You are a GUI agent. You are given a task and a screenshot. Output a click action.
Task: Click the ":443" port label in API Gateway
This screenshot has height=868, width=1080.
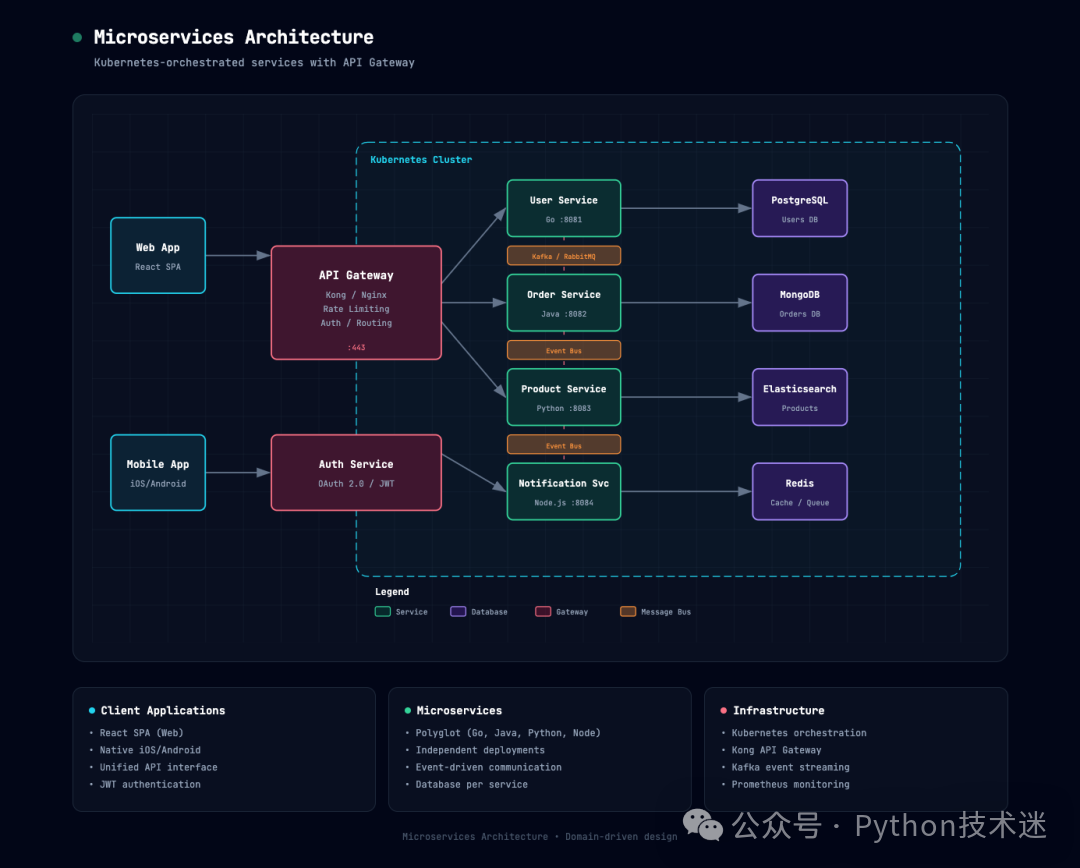[x=356, y=348]
